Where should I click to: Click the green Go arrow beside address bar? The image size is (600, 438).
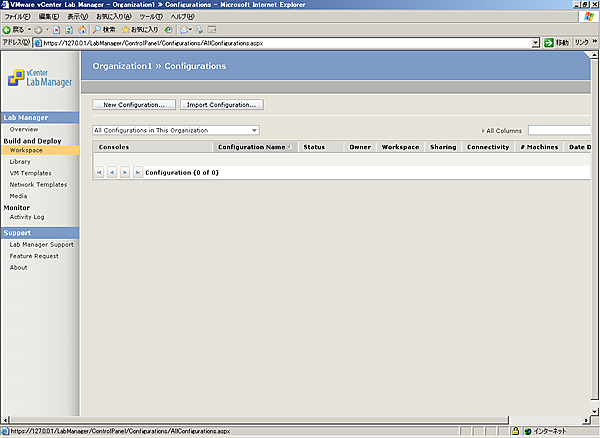[549, 43]
